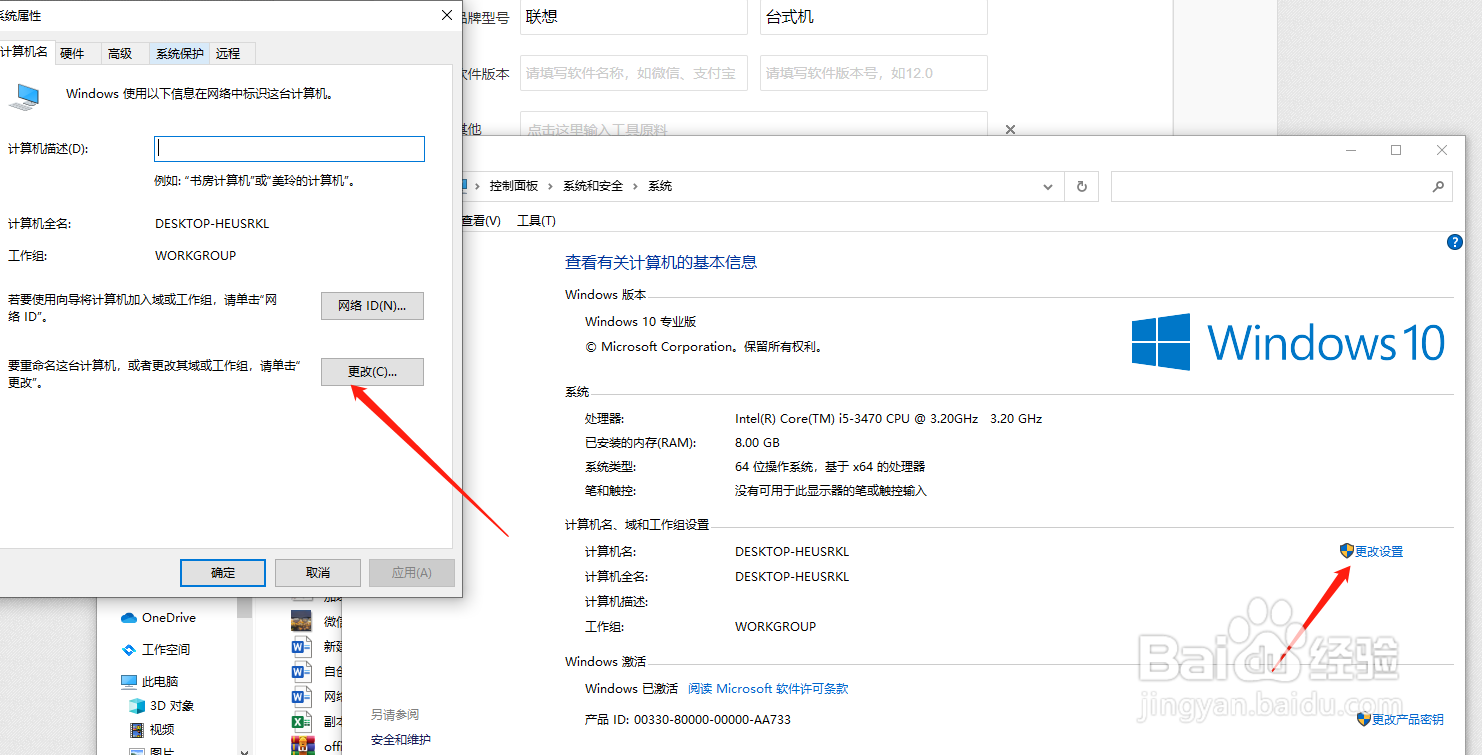
Task: Click the 更改(C)... button
Action: pos(372,372)
